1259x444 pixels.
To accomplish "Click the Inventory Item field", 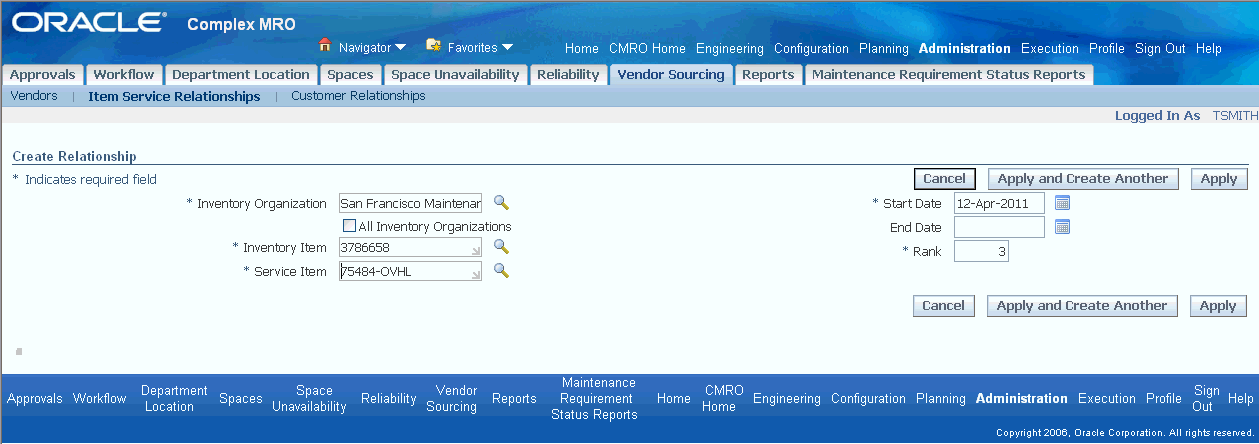I will click(411, 247).
